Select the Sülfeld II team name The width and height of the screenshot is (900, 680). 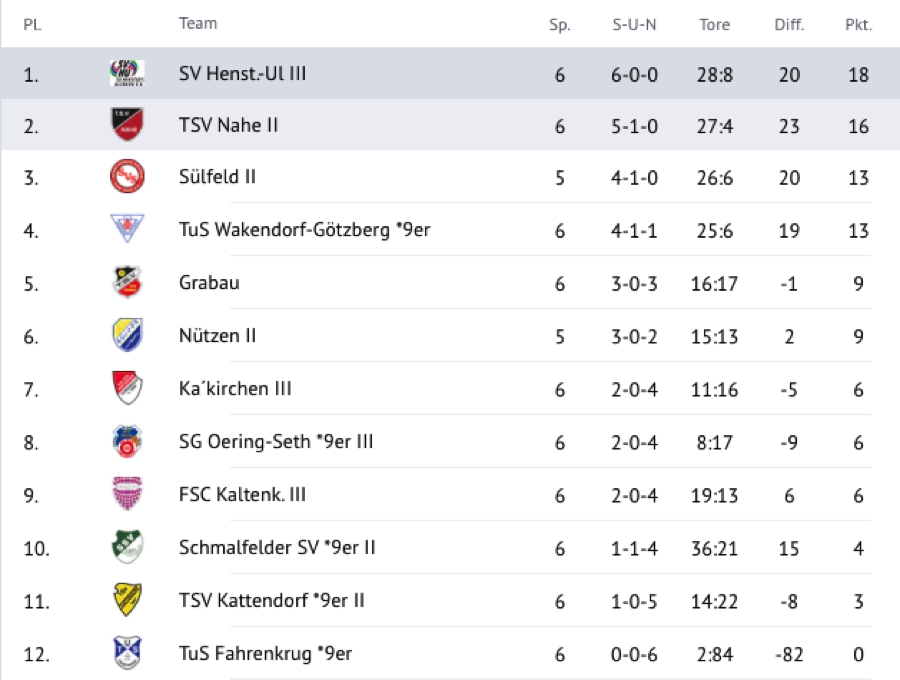217,177
